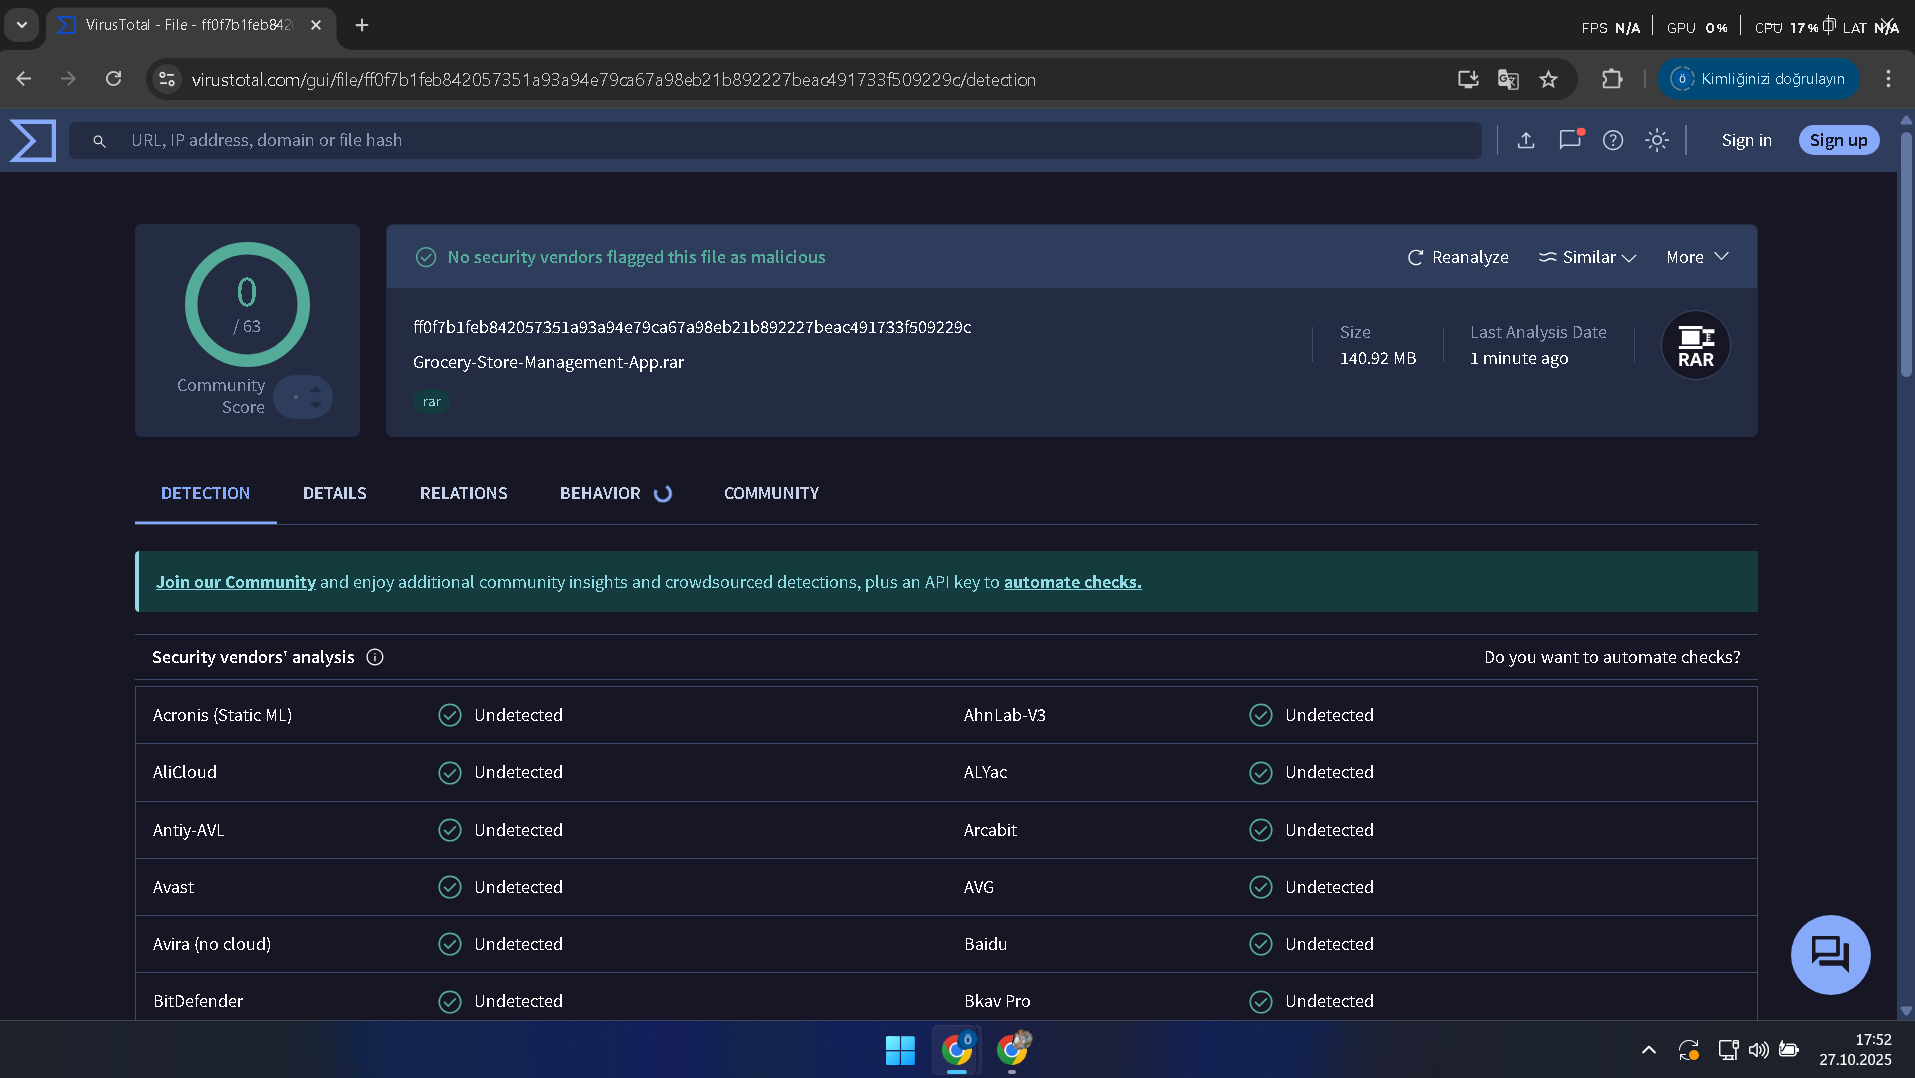
Task: Click the upload file icon
Action: coord(1525,140)
